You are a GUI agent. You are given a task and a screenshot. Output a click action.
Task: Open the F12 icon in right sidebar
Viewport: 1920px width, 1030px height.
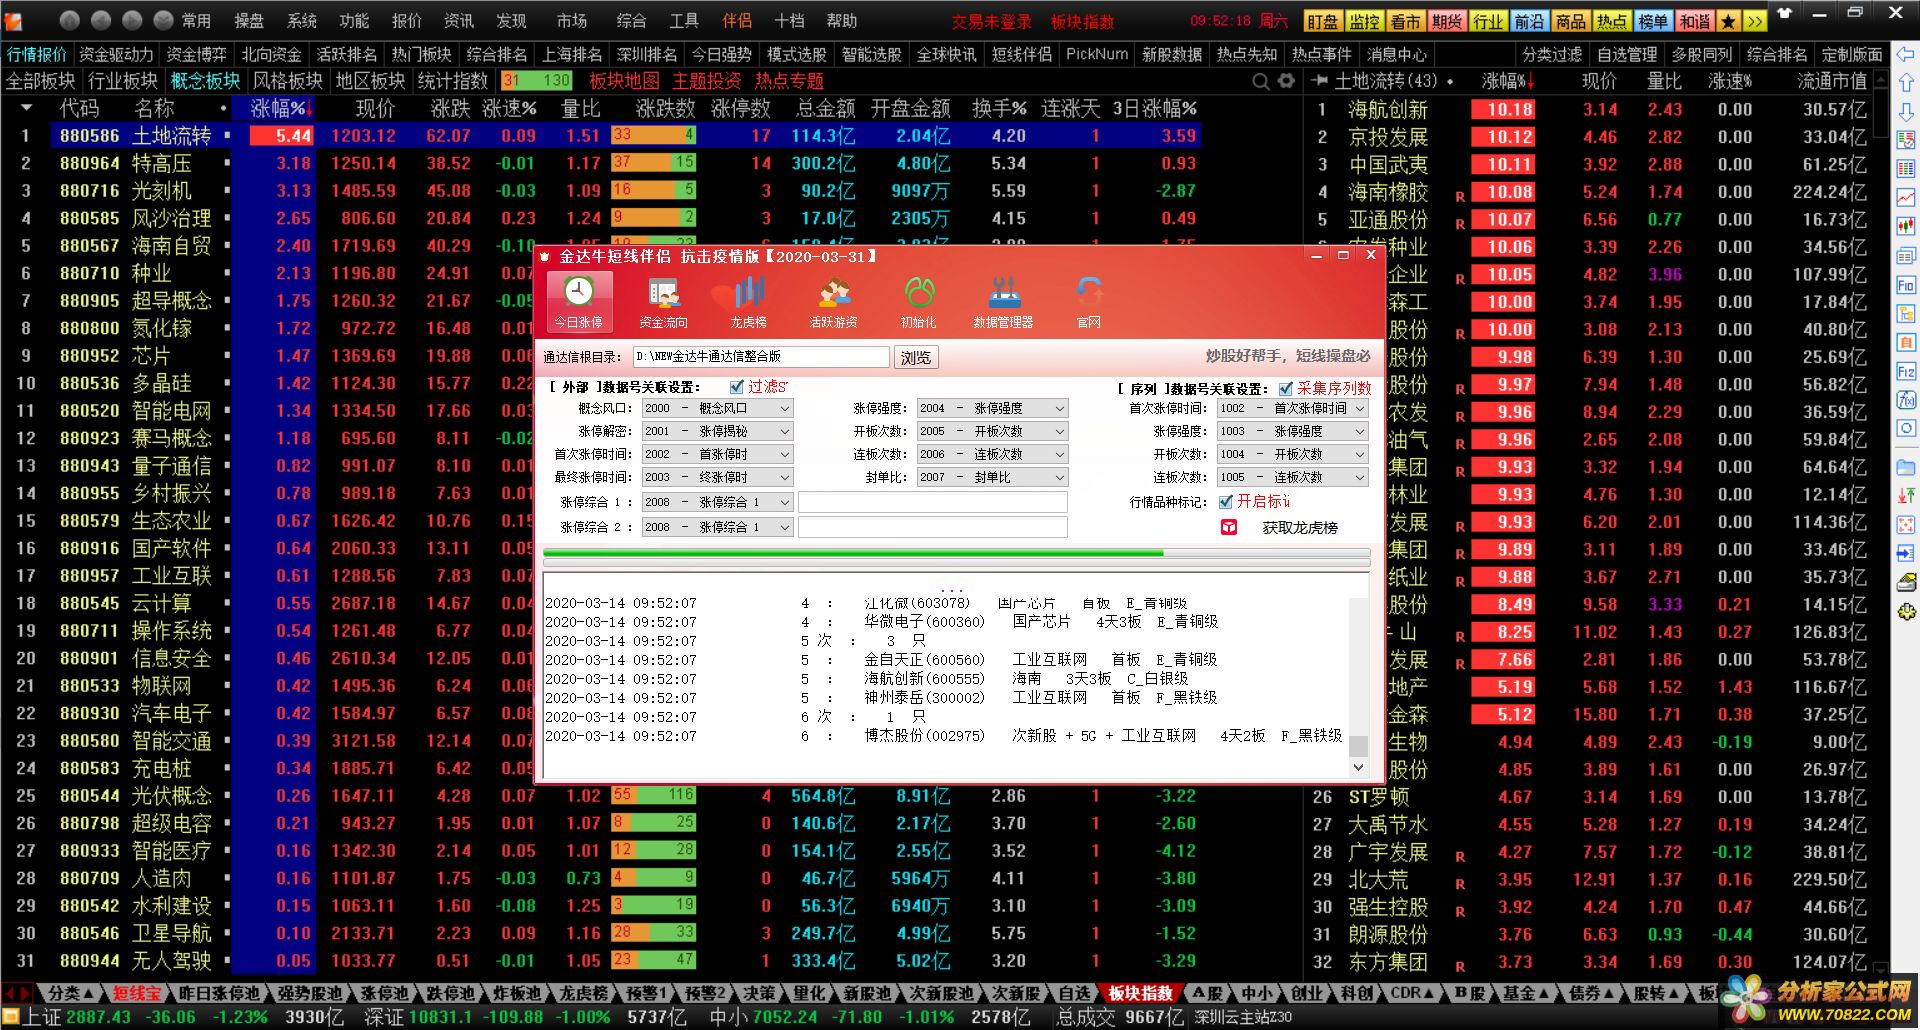[x=1906, y=371]
